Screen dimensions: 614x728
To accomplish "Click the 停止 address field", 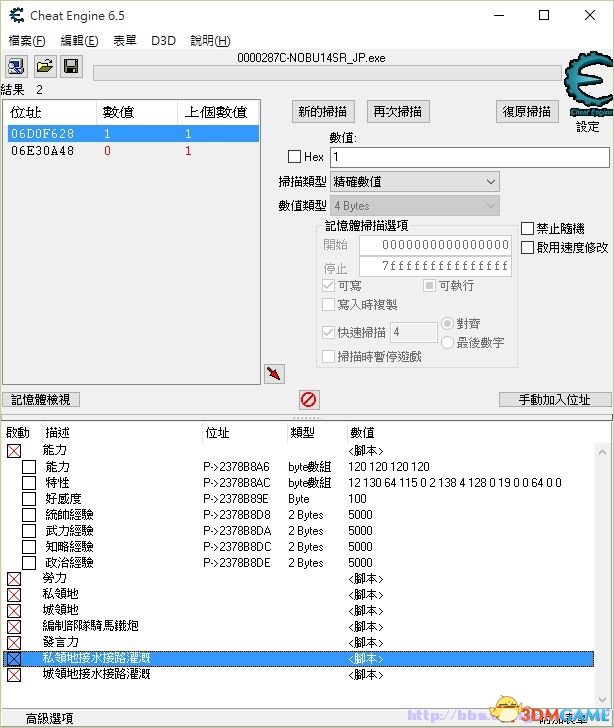I will point(435,266).
